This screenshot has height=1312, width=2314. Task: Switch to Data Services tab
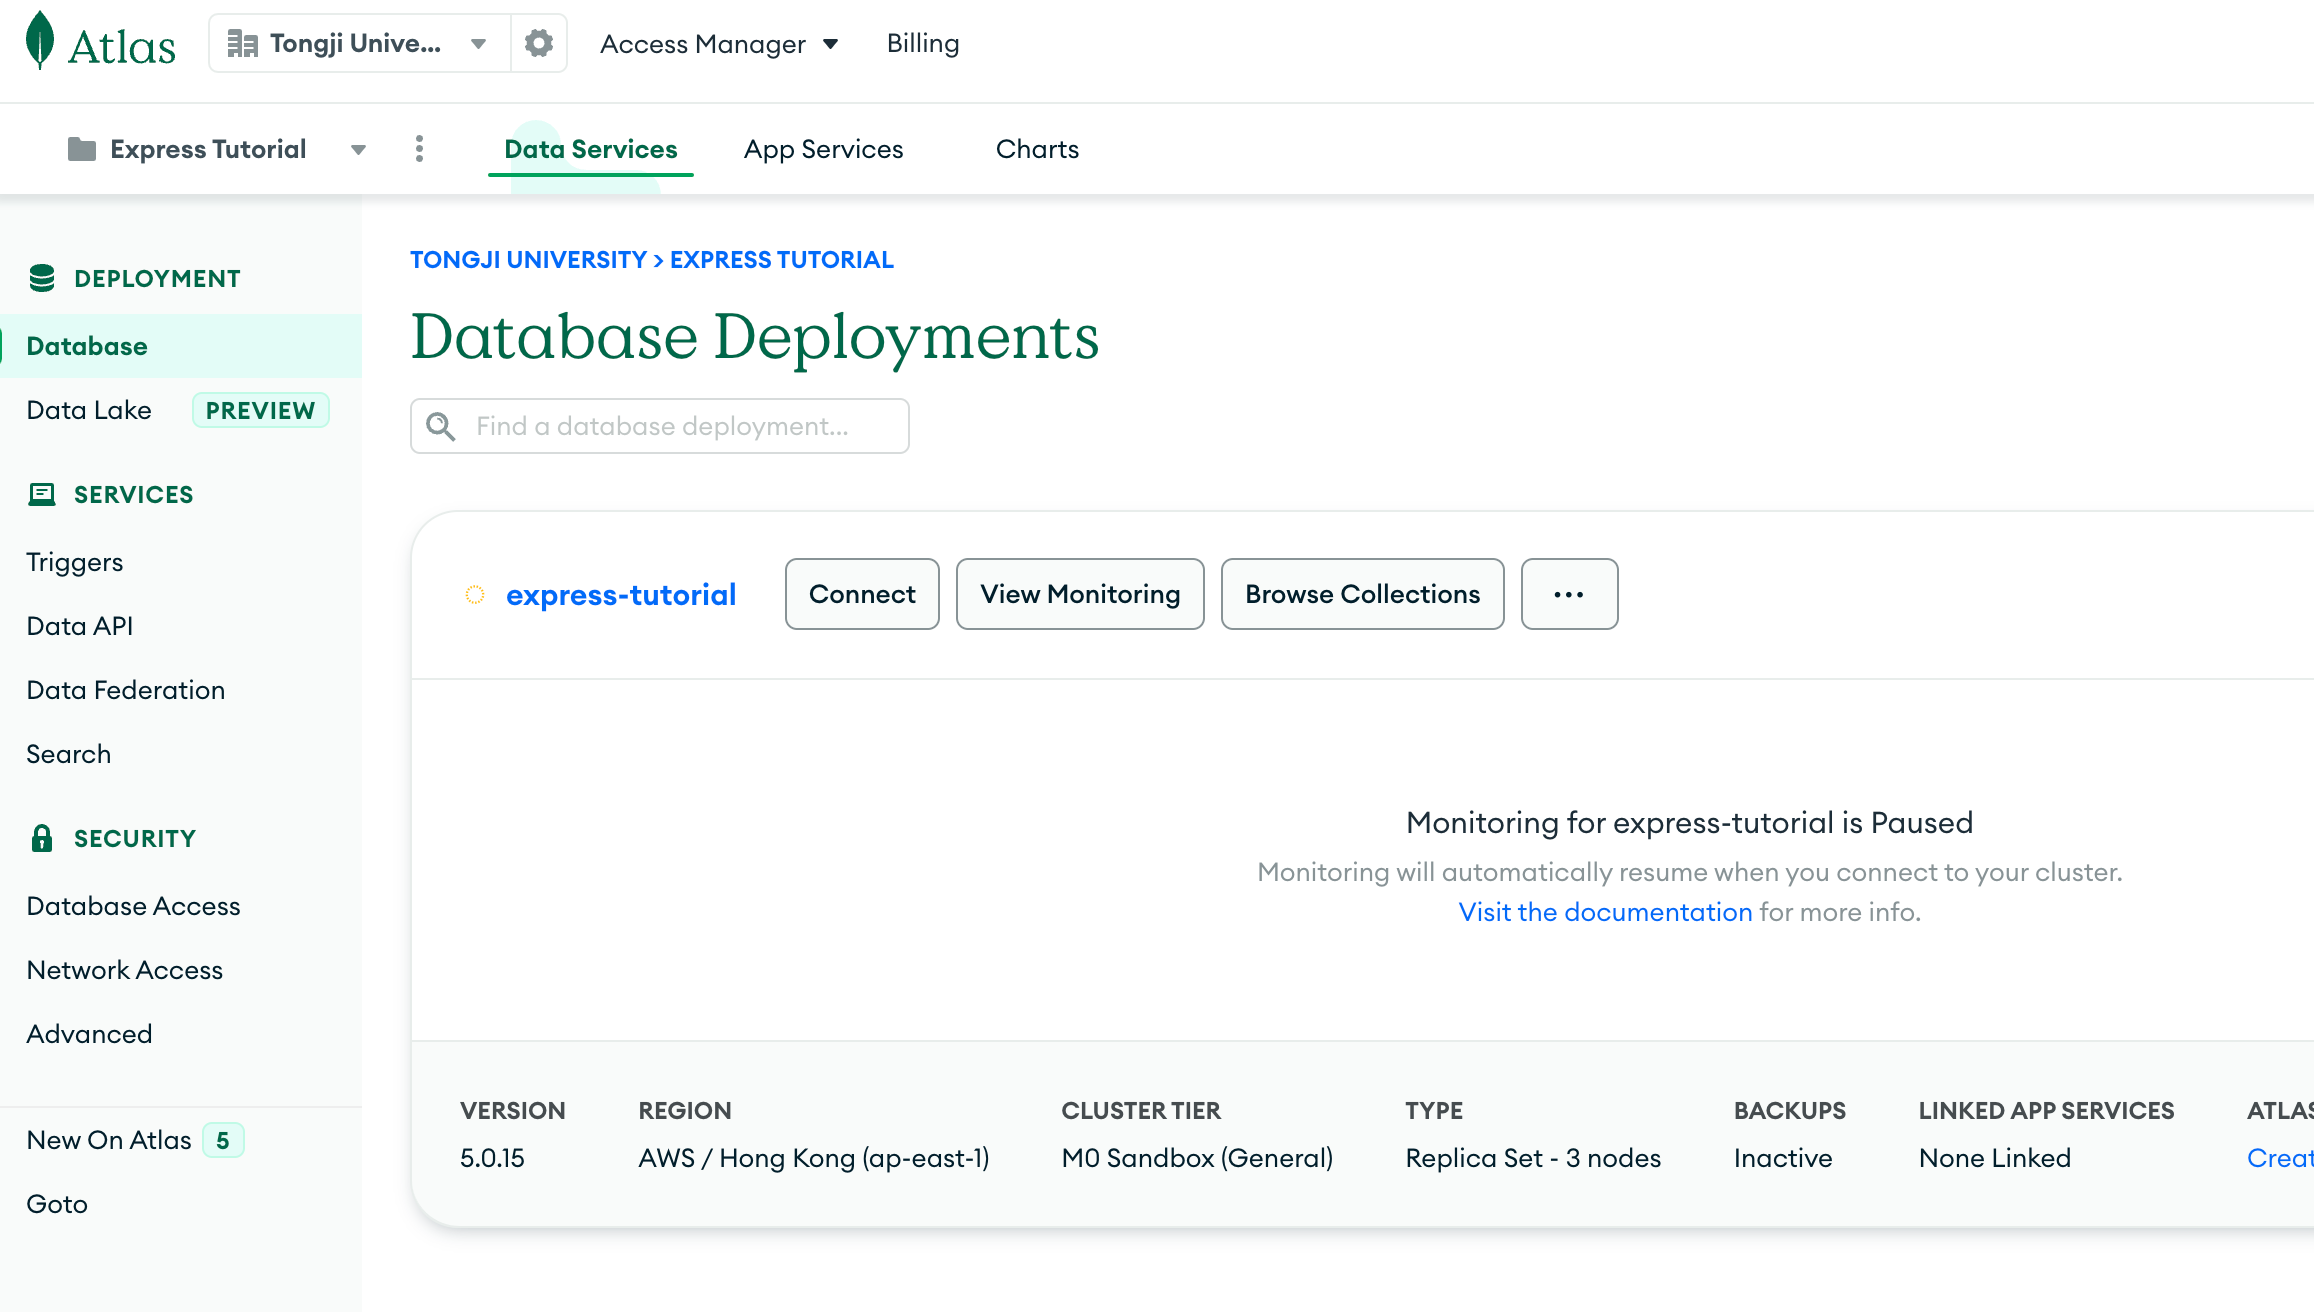591,149
